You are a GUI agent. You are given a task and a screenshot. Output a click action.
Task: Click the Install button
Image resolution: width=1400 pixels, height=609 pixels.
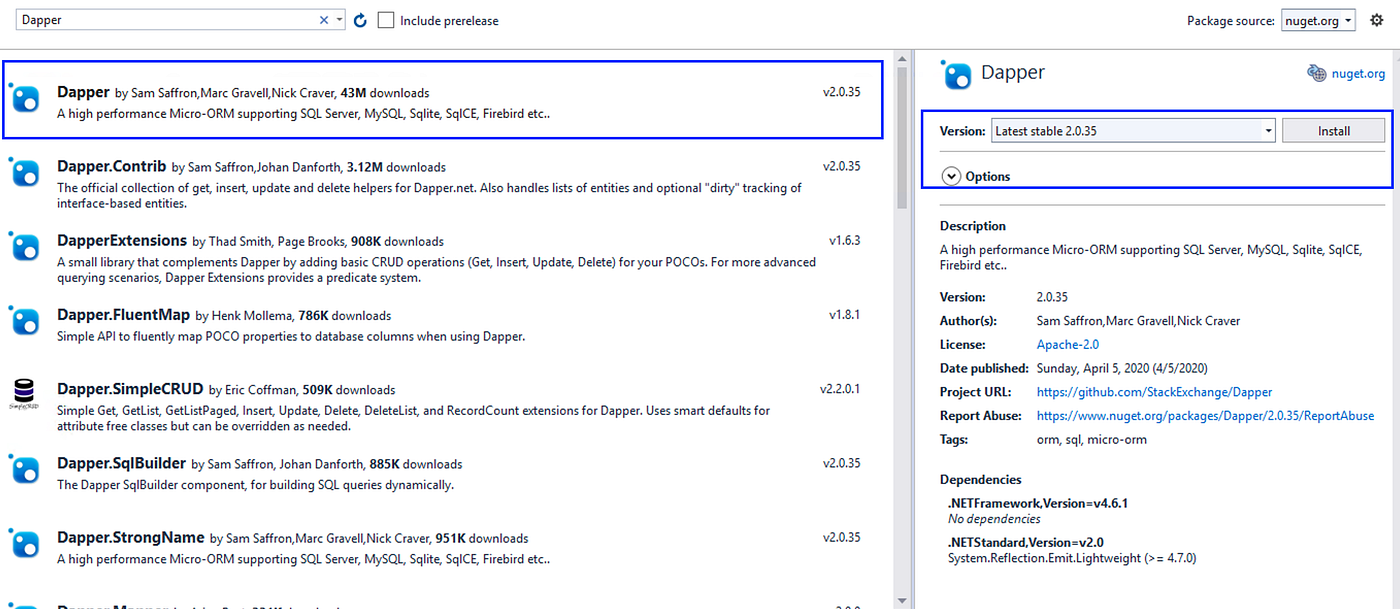tap(1333, 131)
